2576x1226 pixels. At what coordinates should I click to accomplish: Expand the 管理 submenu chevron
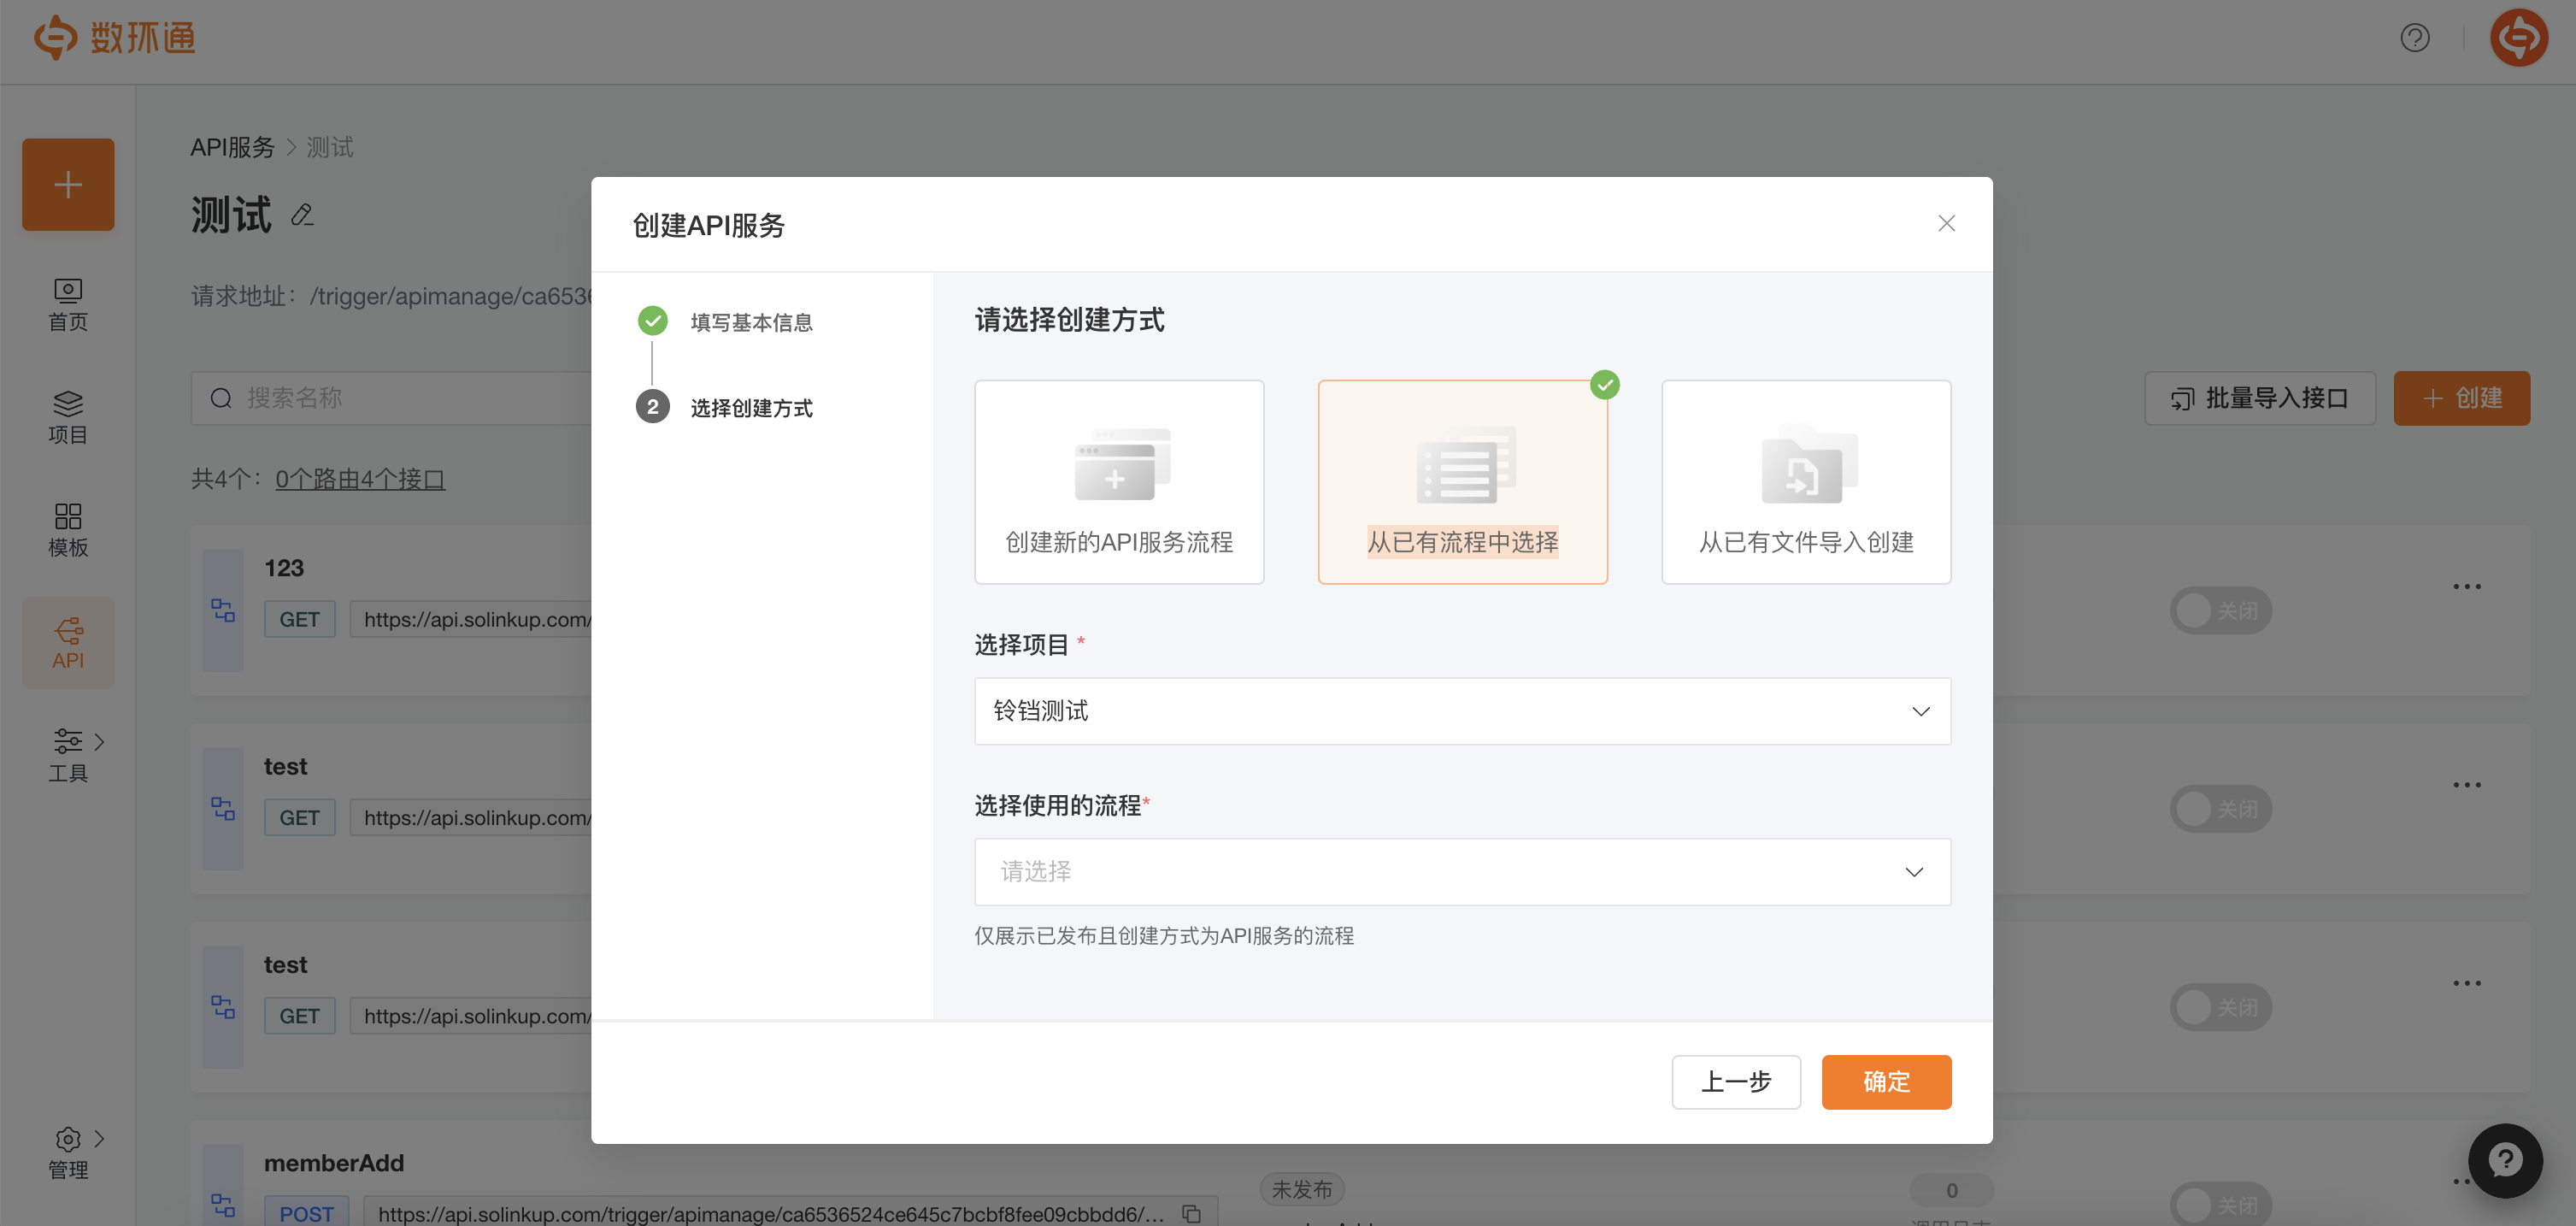click(x=99, y=1138)
